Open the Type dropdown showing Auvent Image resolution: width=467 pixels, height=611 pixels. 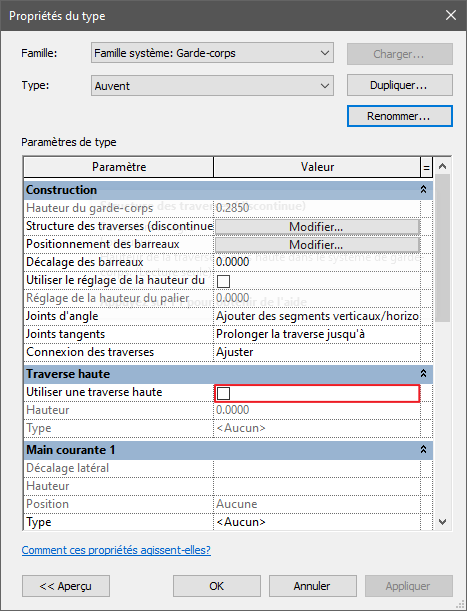[x=212, y=85]
